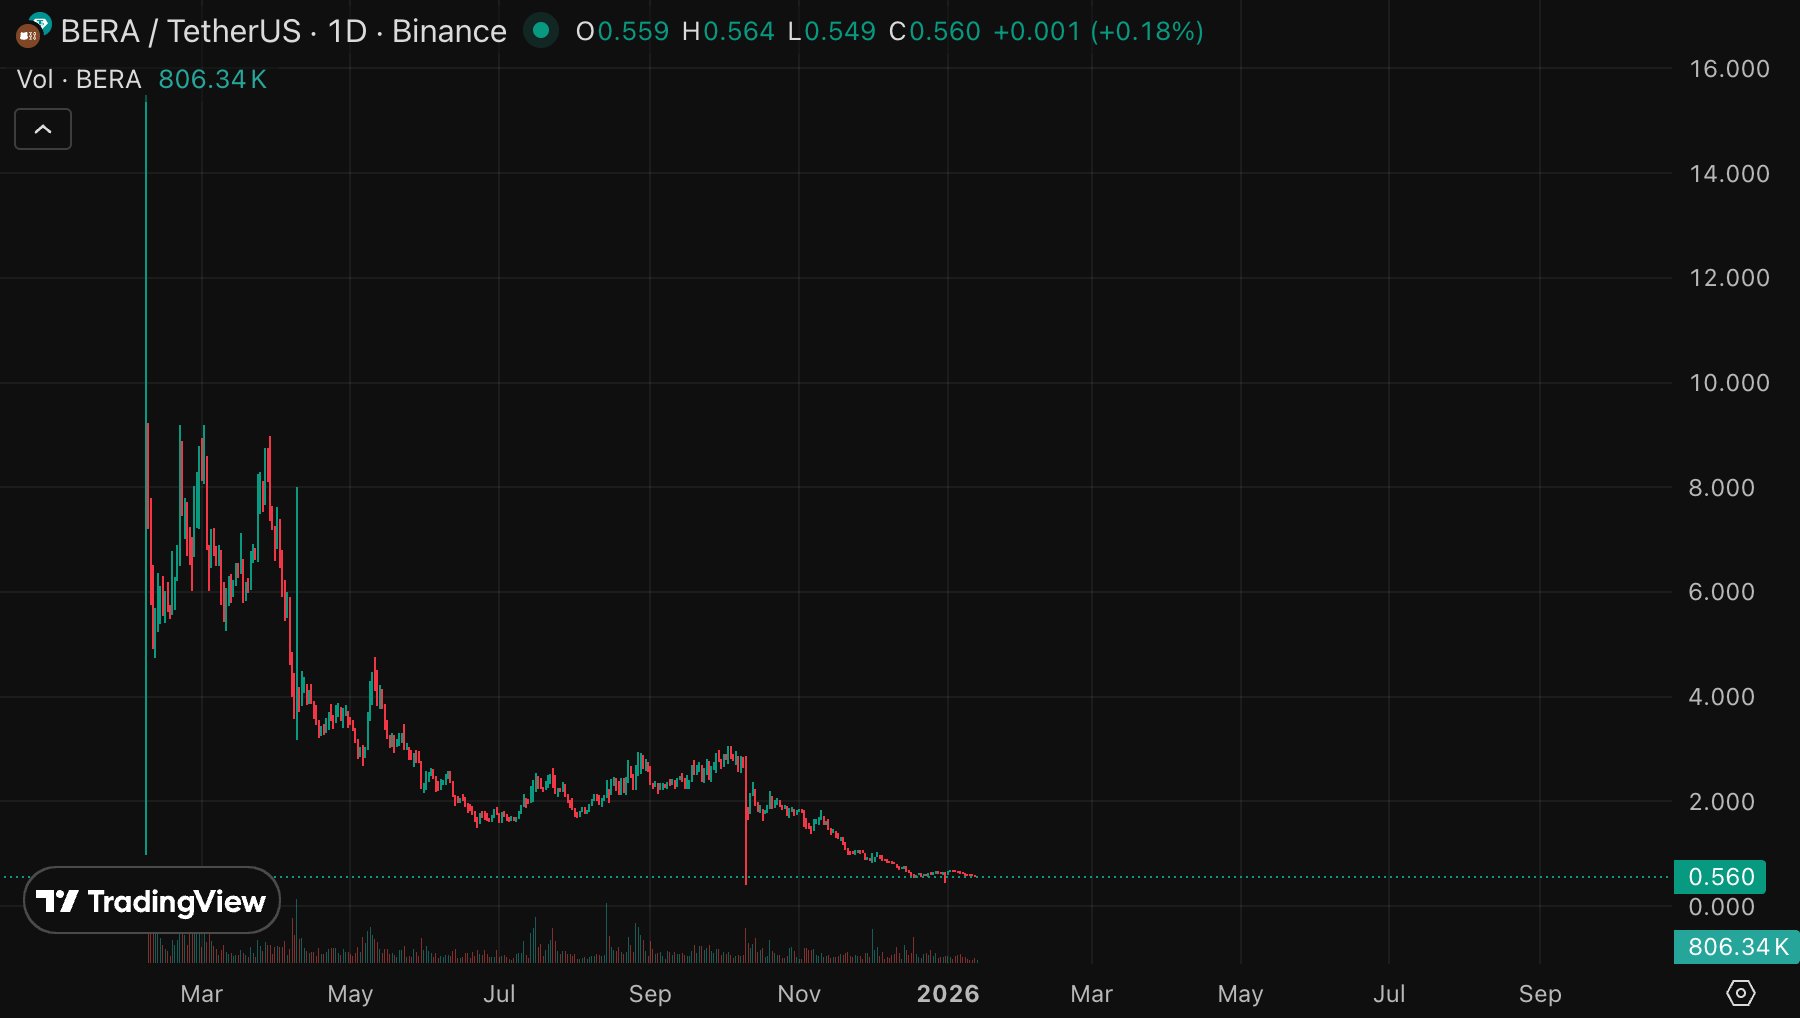
Task: Select the Vol · BERA indicator legend
Action: (79, 79)
